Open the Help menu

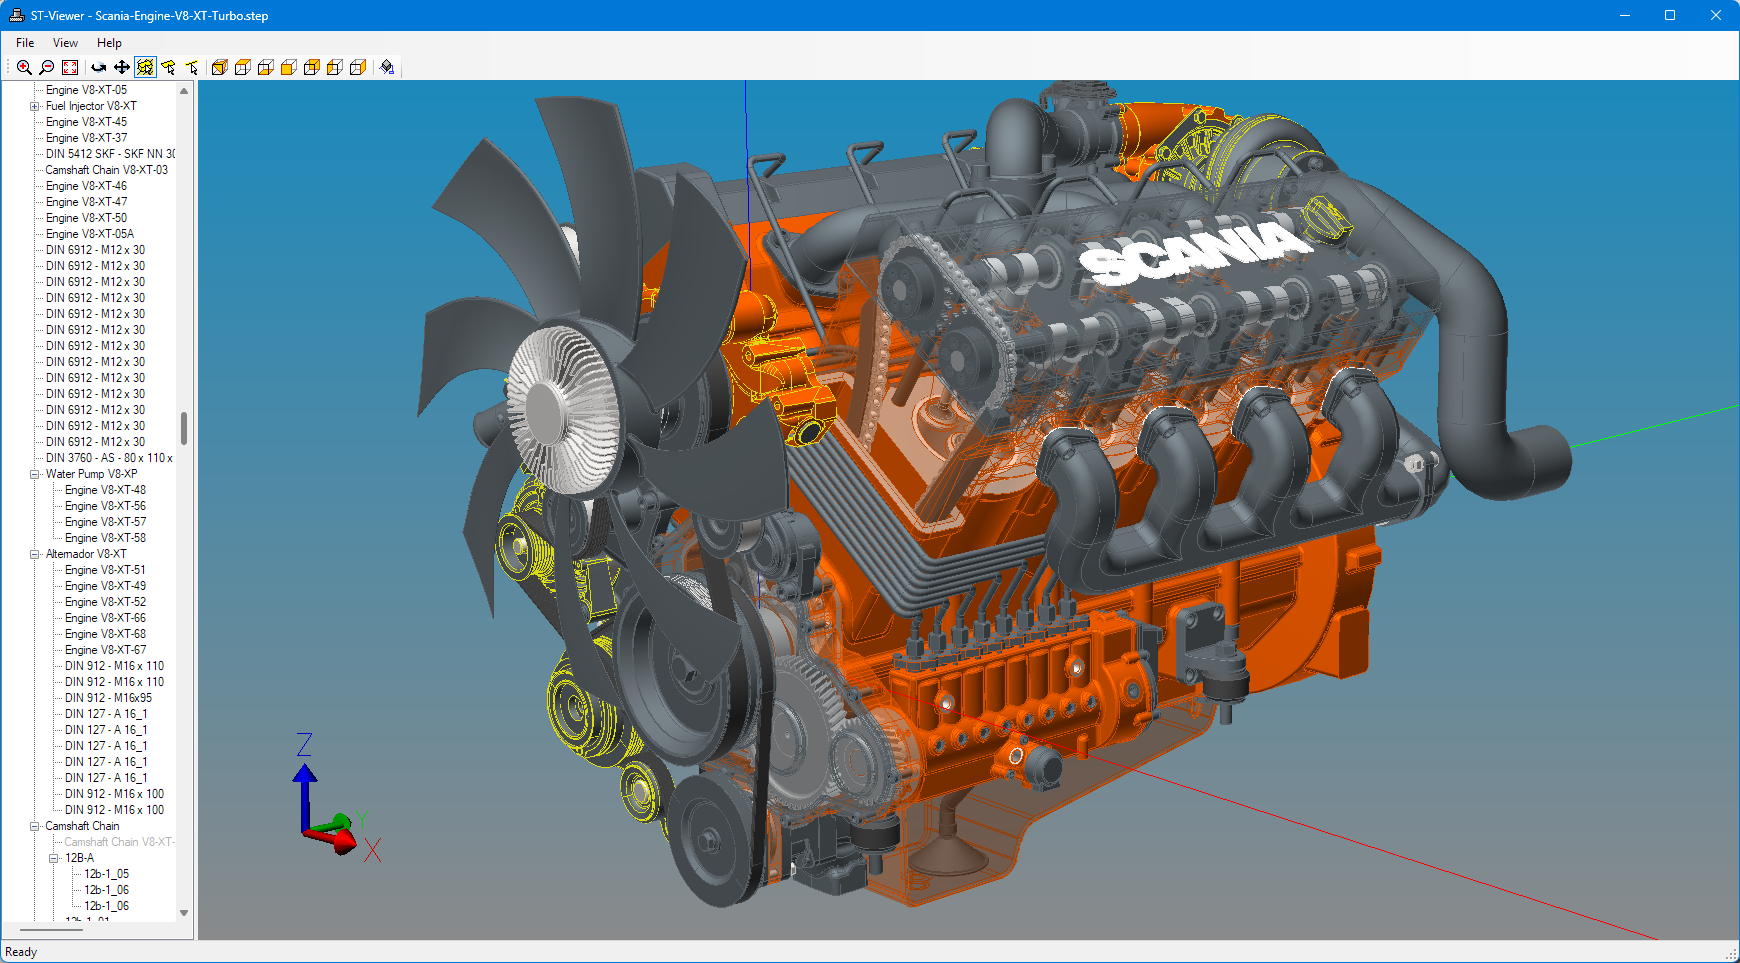109,43
